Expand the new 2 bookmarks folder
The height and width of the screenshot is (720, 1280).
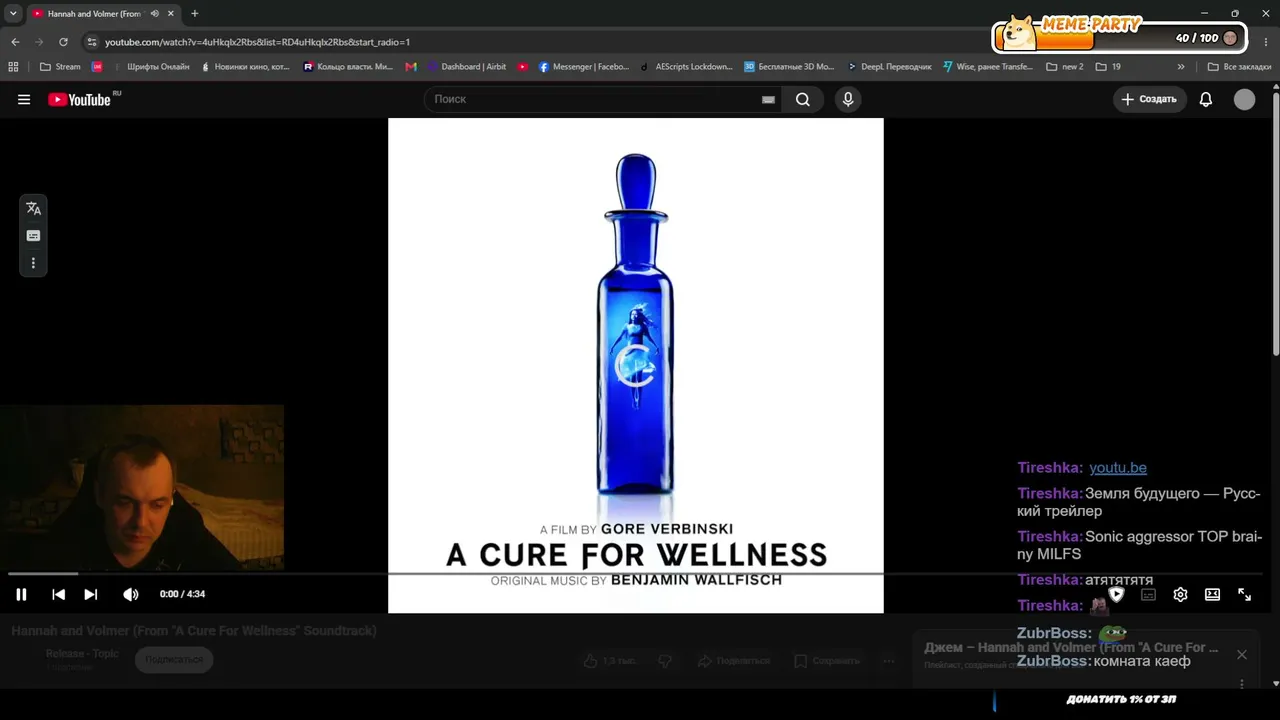pos(1065,67)
